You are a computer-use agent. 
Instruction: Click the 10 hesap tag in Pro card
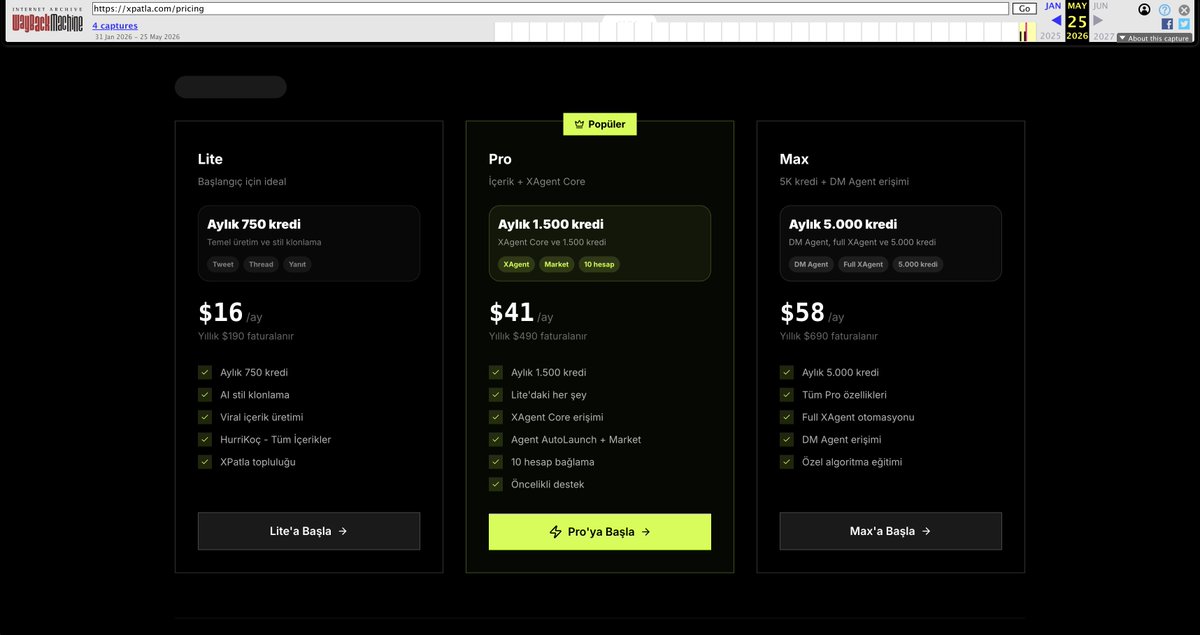598,265
